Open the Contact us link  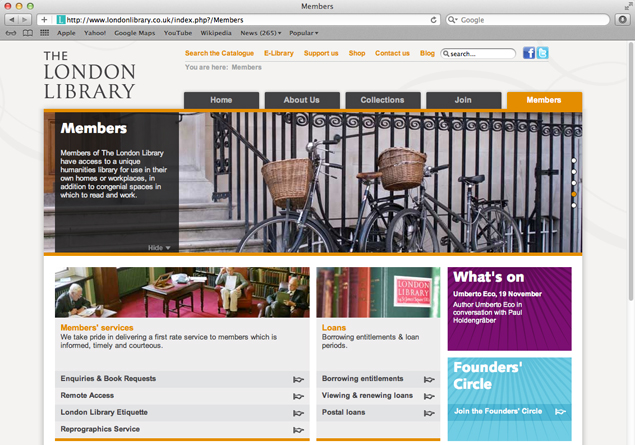[392, 53]
